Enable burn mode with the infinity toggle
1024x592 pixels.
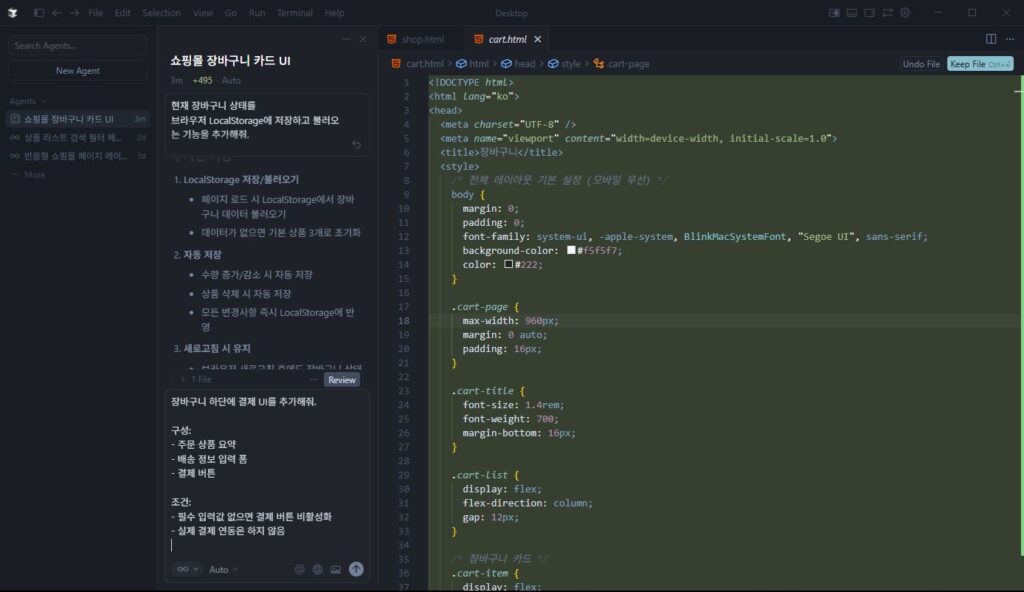183,568
